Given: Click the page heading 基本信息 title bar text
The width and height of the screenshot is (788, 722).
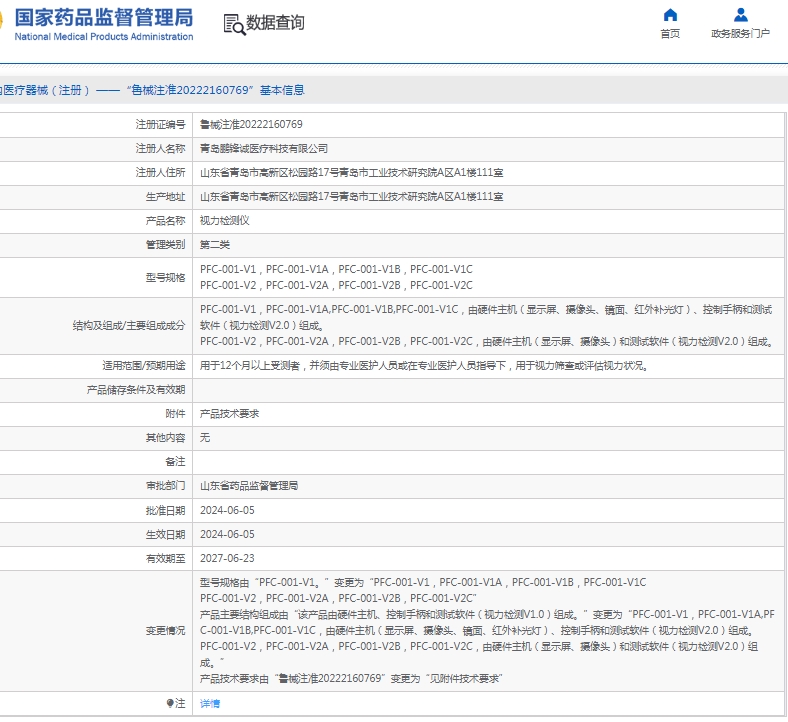Looking at the screenshot, I should point(282,90).
